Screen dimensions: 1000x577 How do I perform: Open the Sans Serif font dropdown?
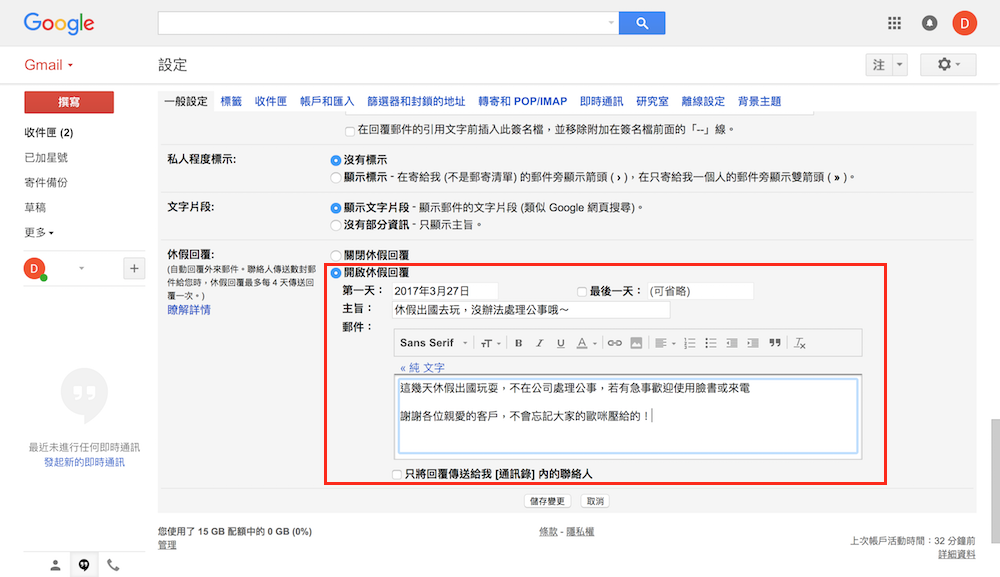click(434, 343)
